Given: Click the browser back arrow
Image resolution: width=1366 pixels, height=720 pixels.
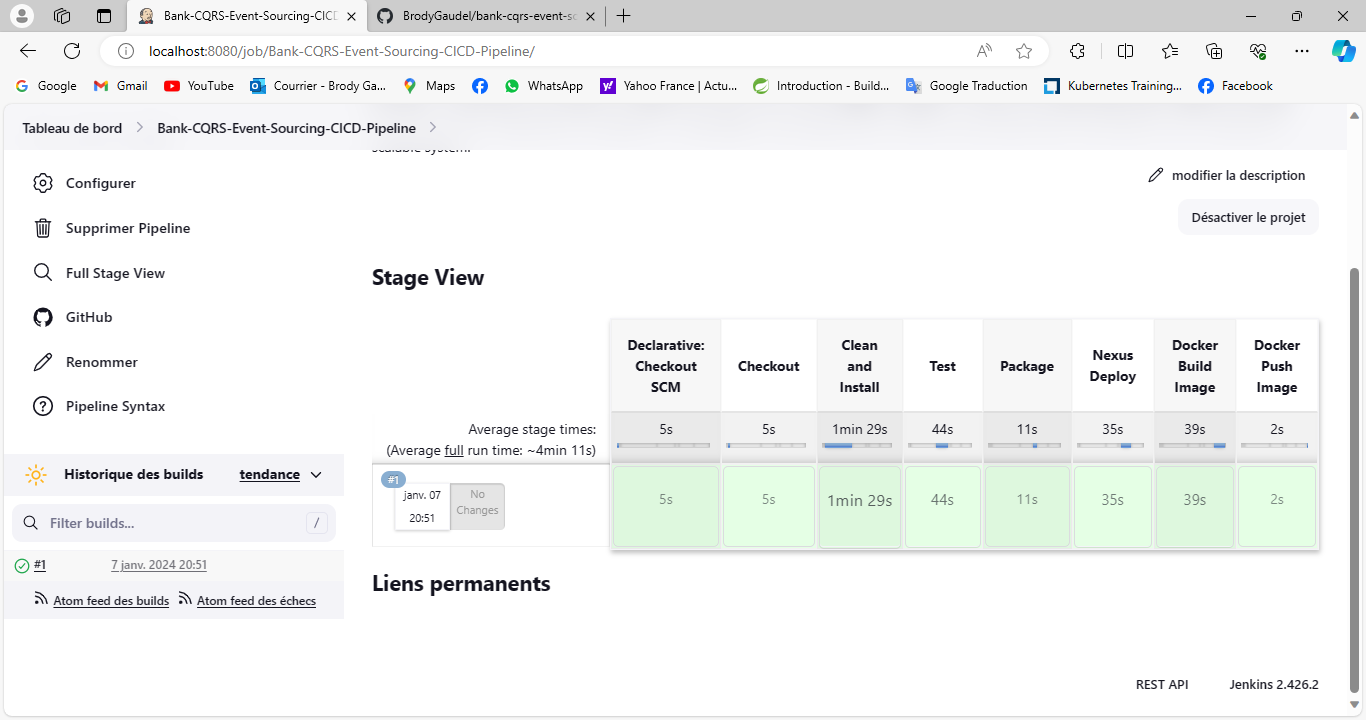Looking at the screenshot, I should coord(28,51).
